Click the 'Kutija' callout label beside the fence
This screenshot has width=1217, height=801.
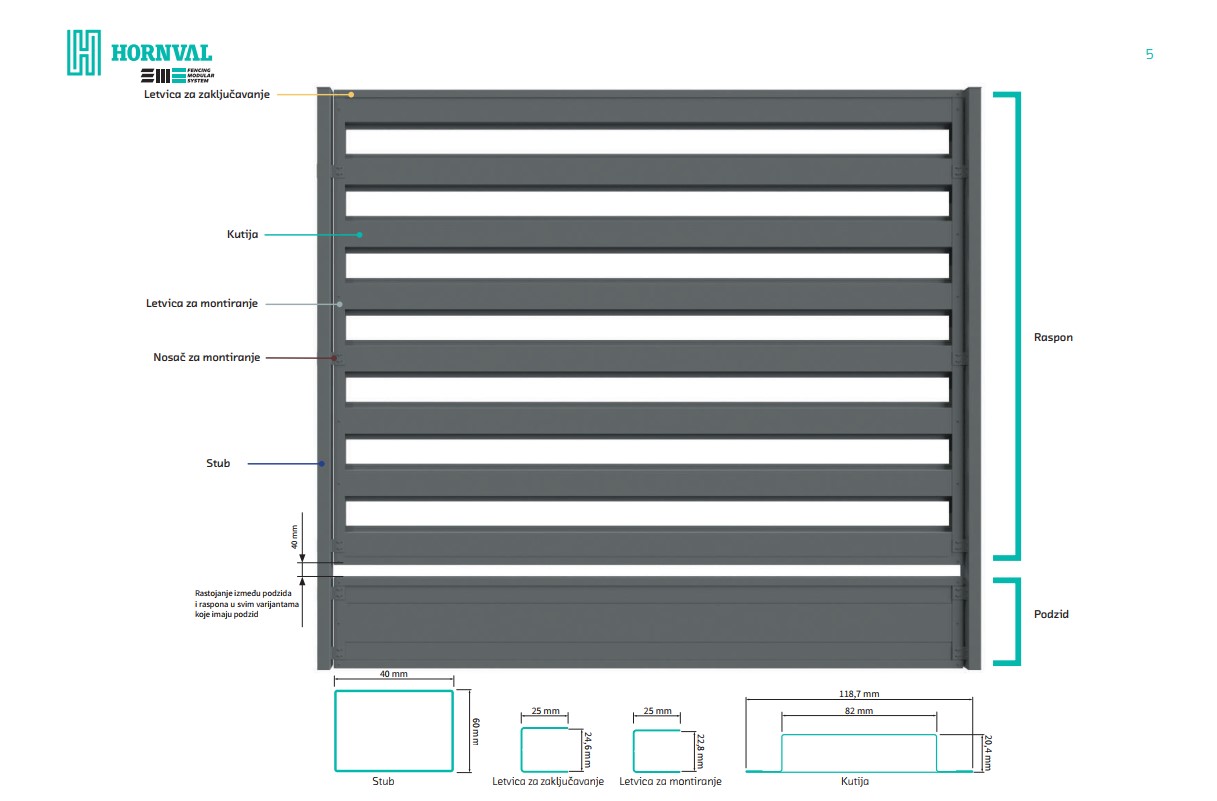click(x=243, y=234)
